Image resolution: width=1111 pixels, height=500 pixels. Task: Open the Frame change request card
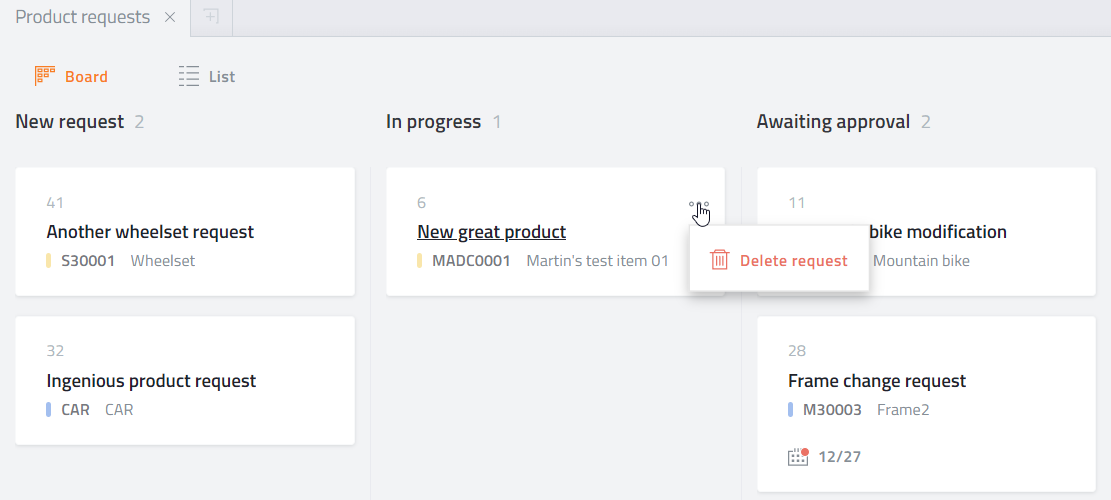tap(926, 404)
